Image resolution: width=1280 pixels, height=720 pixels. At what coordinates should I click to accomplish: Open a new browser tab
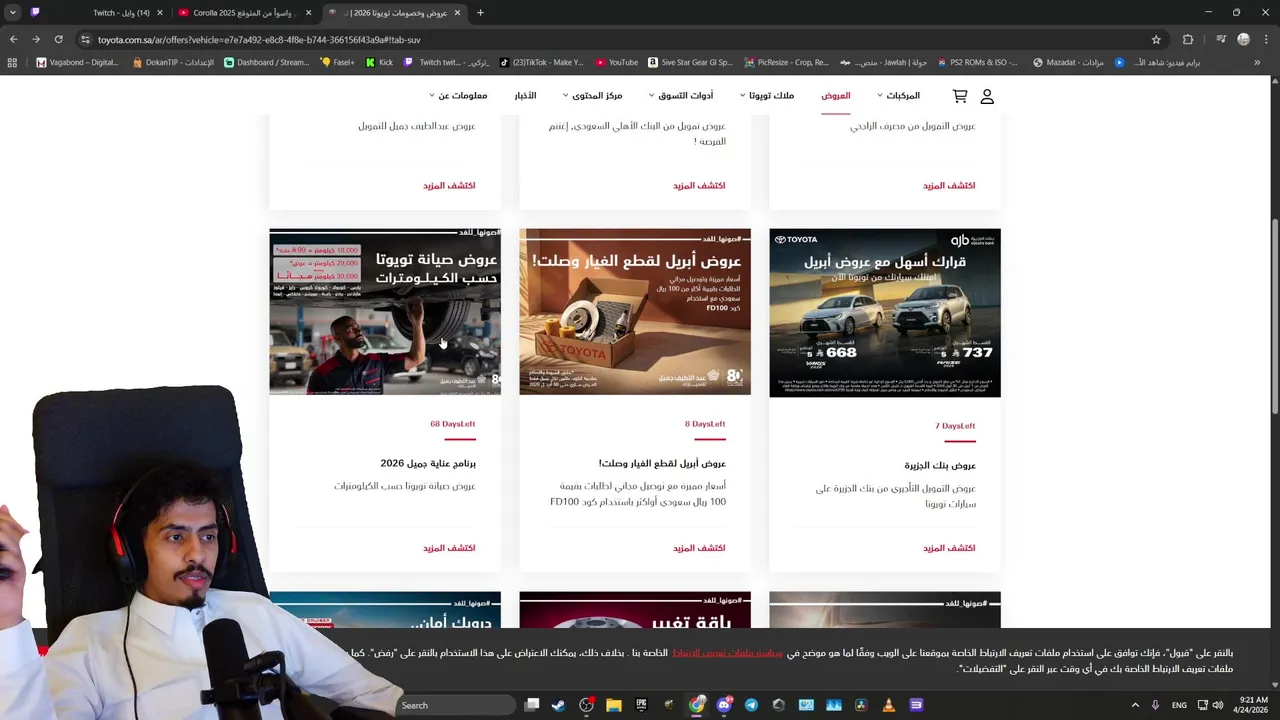[x=480, y=13]
